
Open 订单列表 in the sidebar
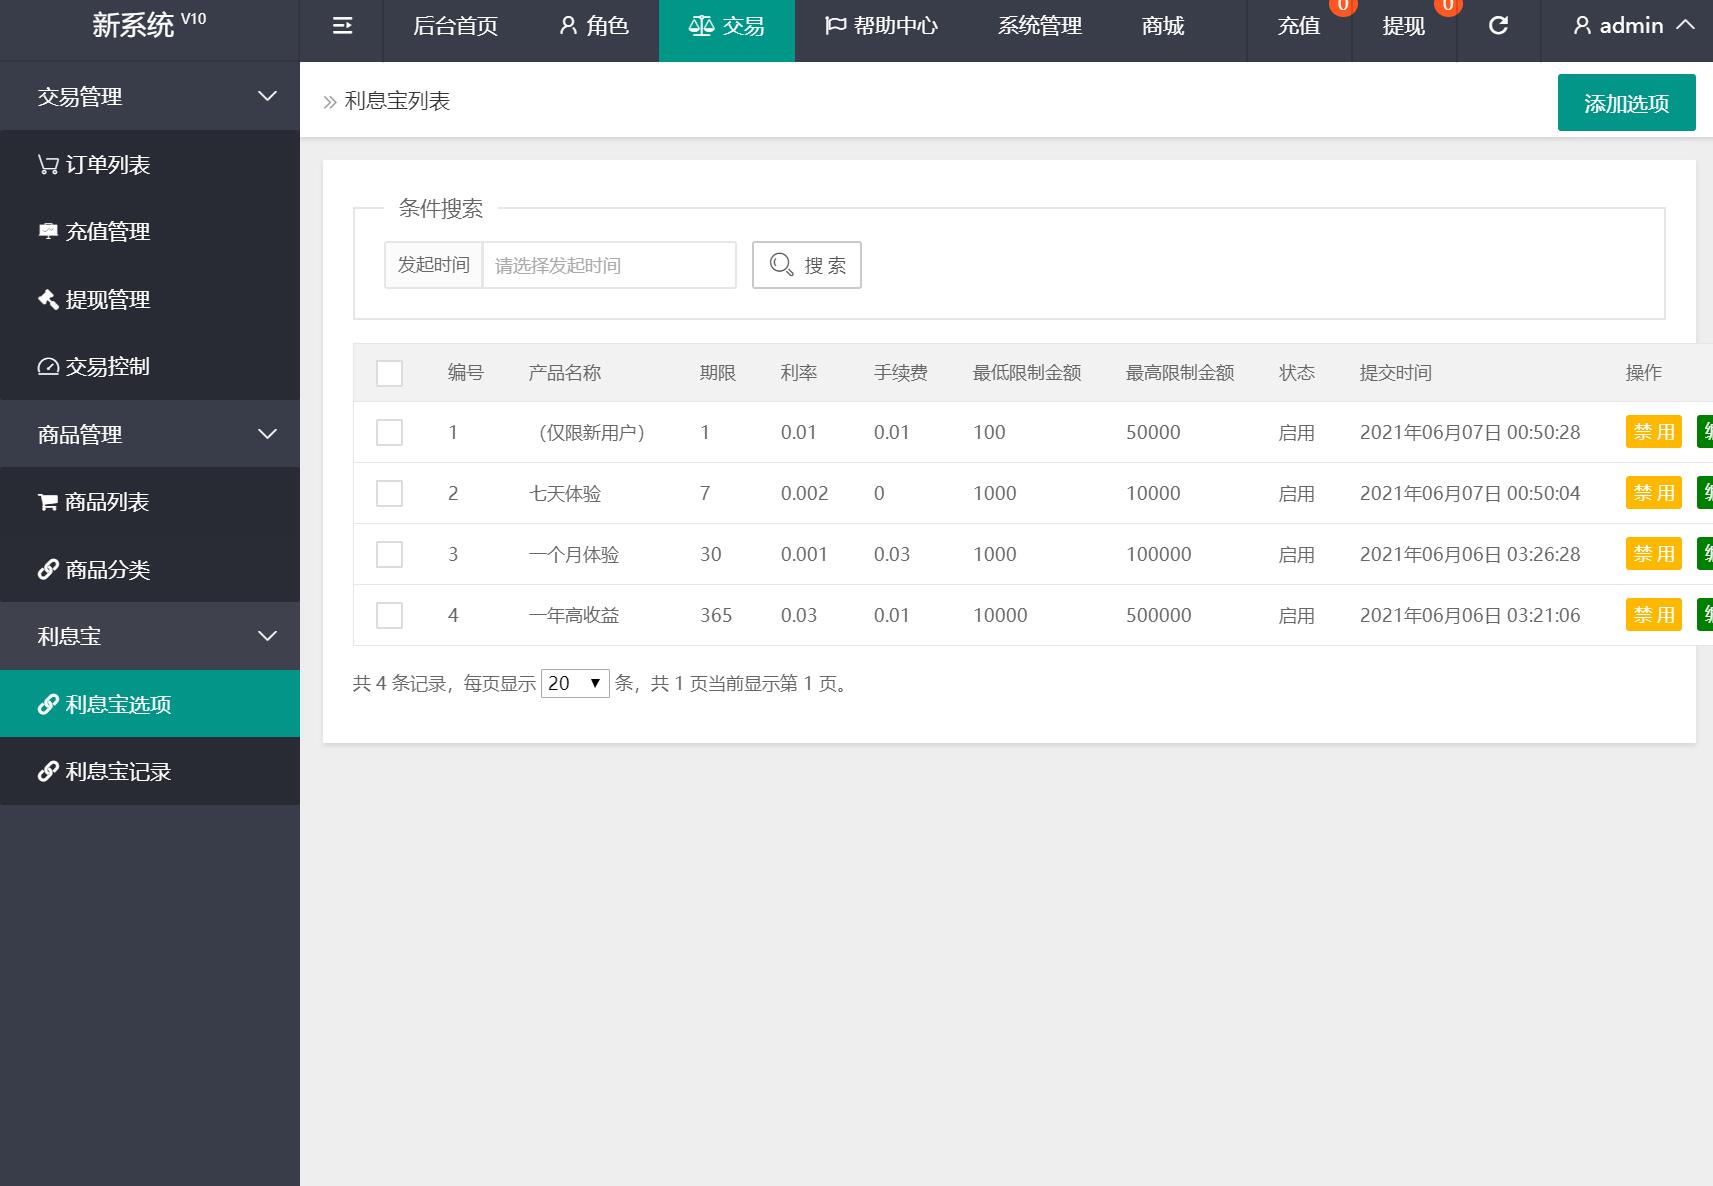(150, 165)
